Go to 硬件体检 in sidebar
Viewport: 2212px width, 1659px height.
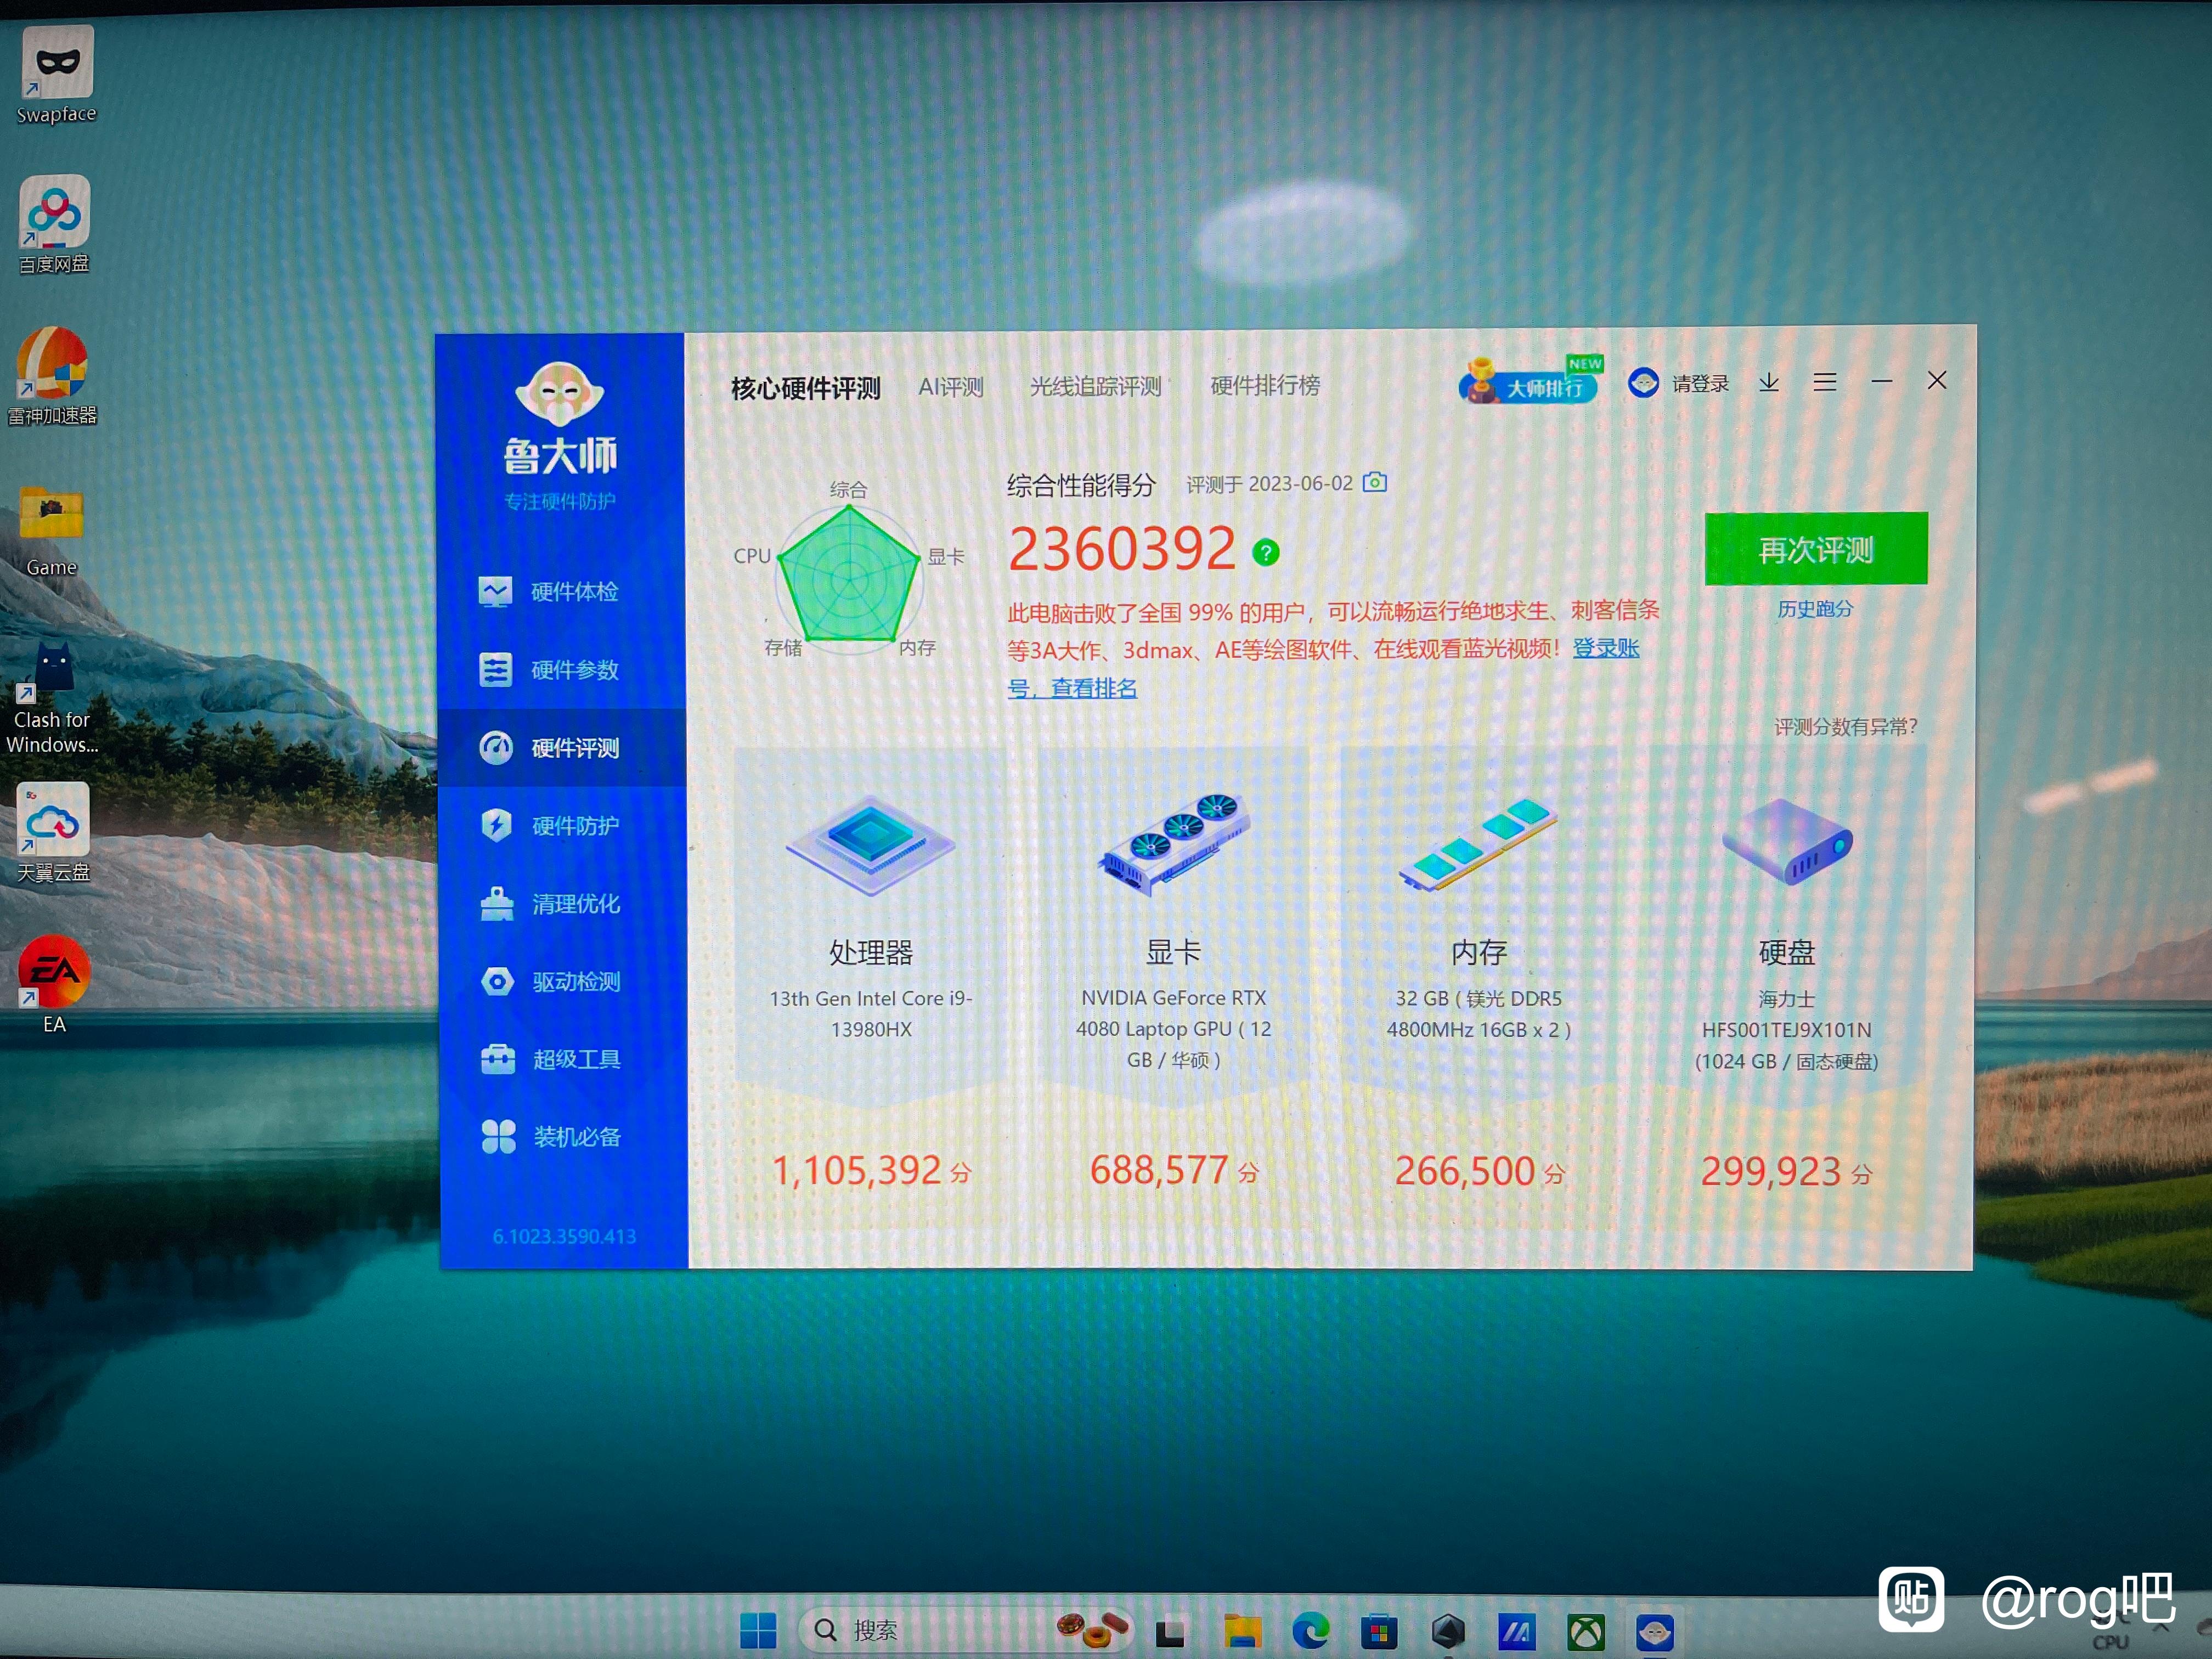point(561,591)
